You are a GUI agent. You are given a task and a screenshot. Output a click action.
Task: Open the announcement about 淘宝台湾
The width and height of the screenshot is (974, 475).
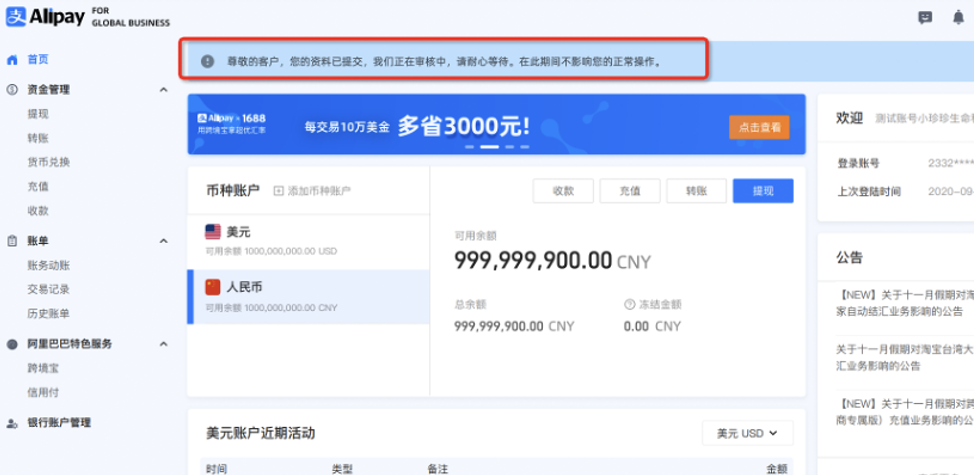[904, 358]
